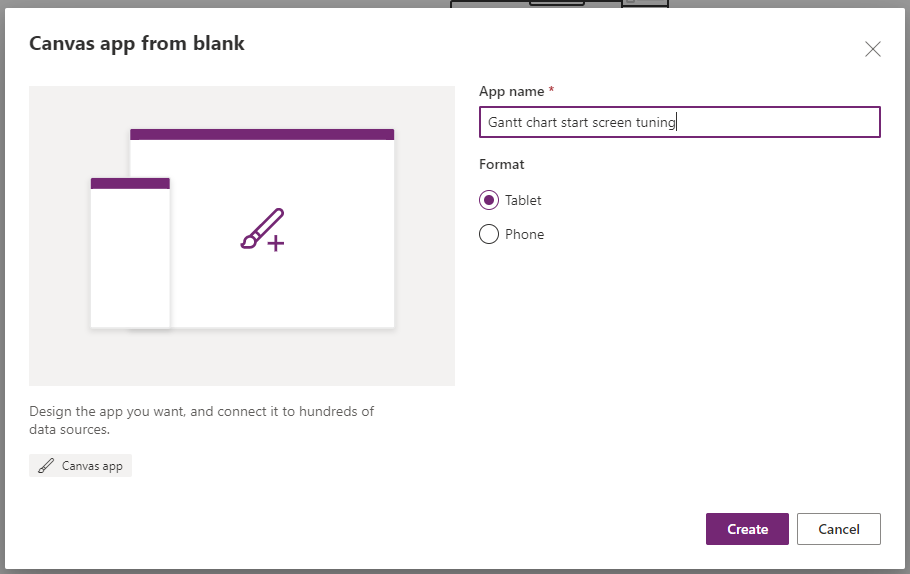Image resolution: width=910 pixels, height=574 pixels.
Task: Click the phone layout preview illustration
Action: (x=130, y=258)
